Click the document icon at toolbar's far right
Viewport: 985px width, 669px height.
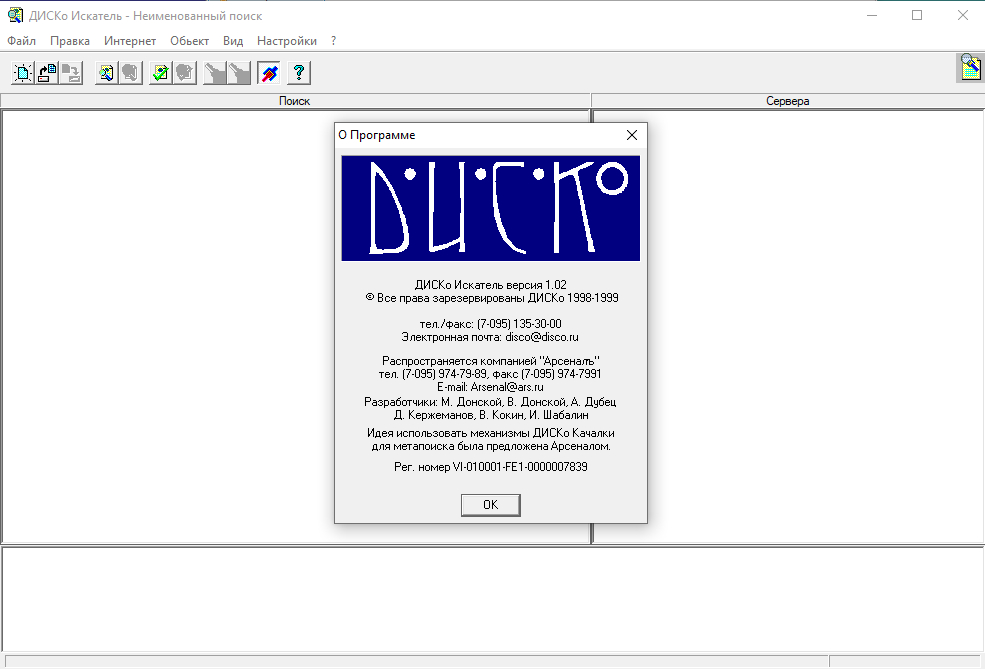tap(971, 67)
